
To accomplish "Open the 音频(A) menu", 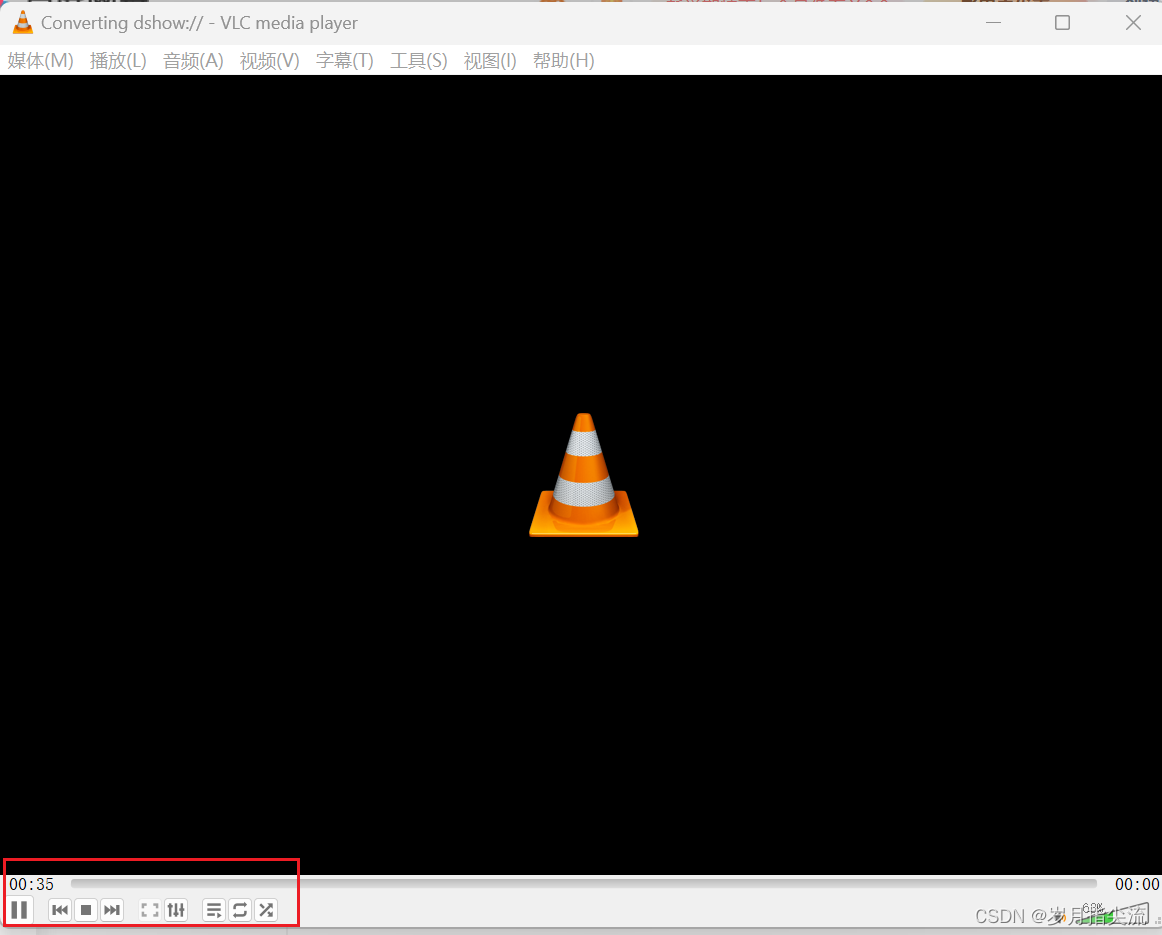I will [x=193, y=61].
